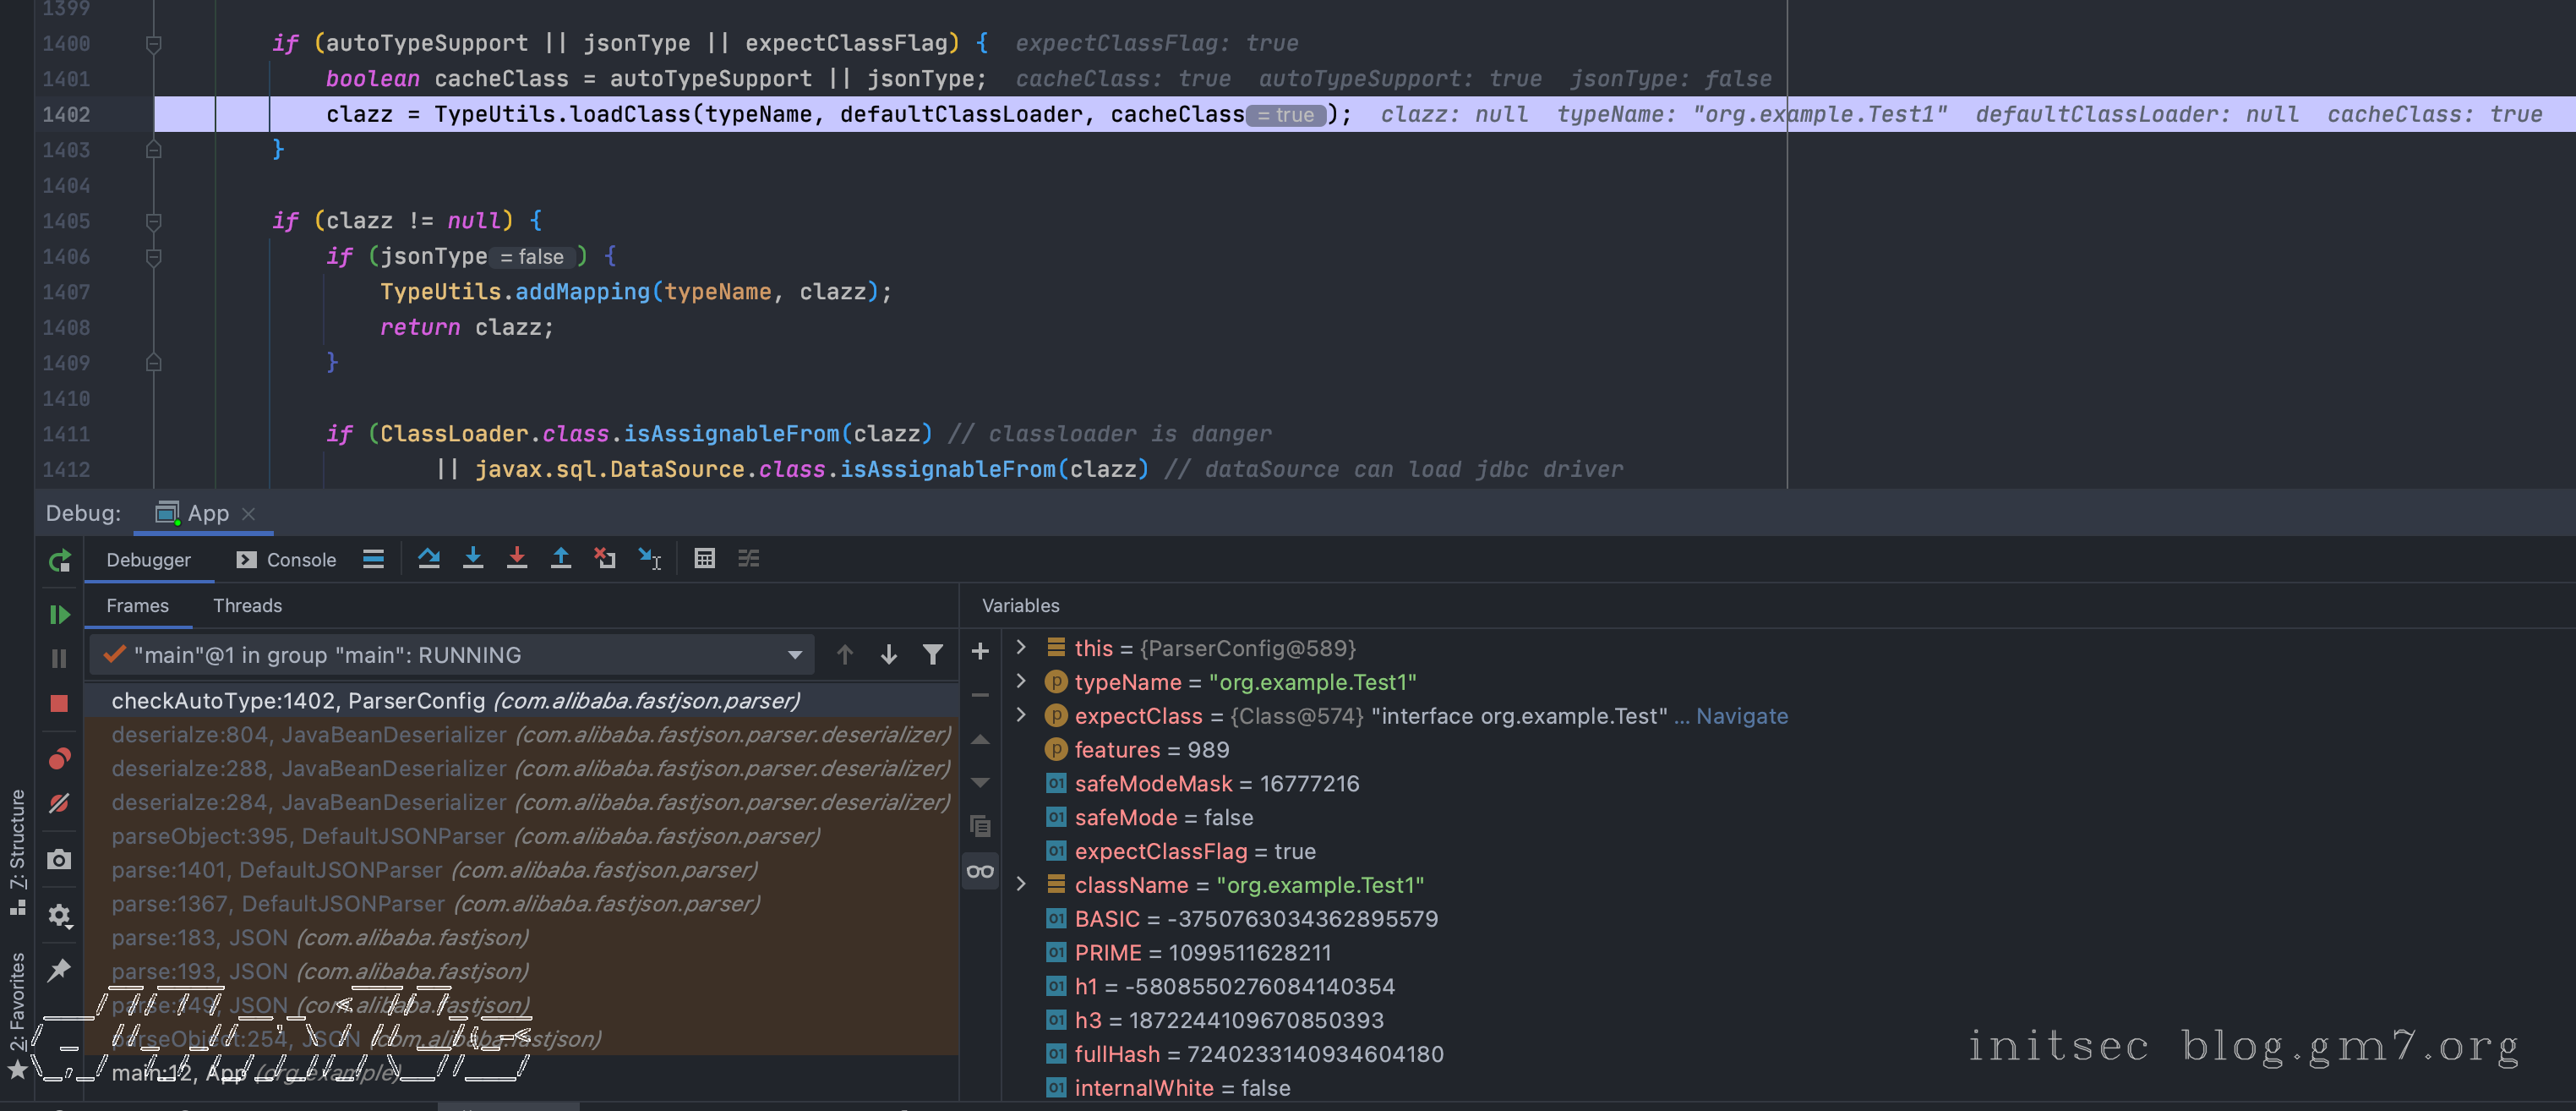The height and width of the screenshot is (1111, 2576).
Task: Click the Navigate link next to expectClass
Action: click(x=1741, y=716)
